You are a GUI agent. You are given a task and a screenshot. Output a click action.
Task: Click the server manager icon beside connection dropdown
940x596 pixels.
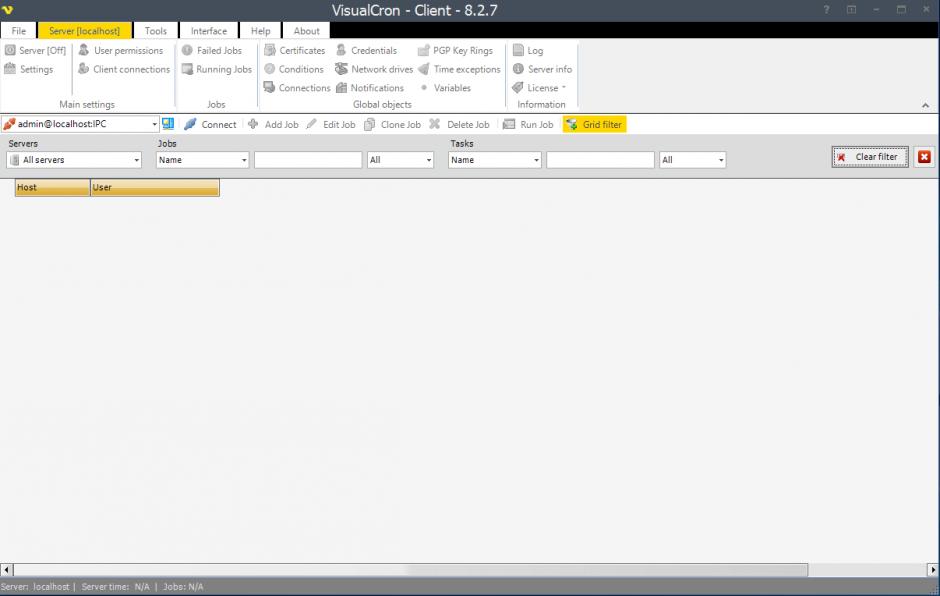pyautogui.click(x=168, y=124)
